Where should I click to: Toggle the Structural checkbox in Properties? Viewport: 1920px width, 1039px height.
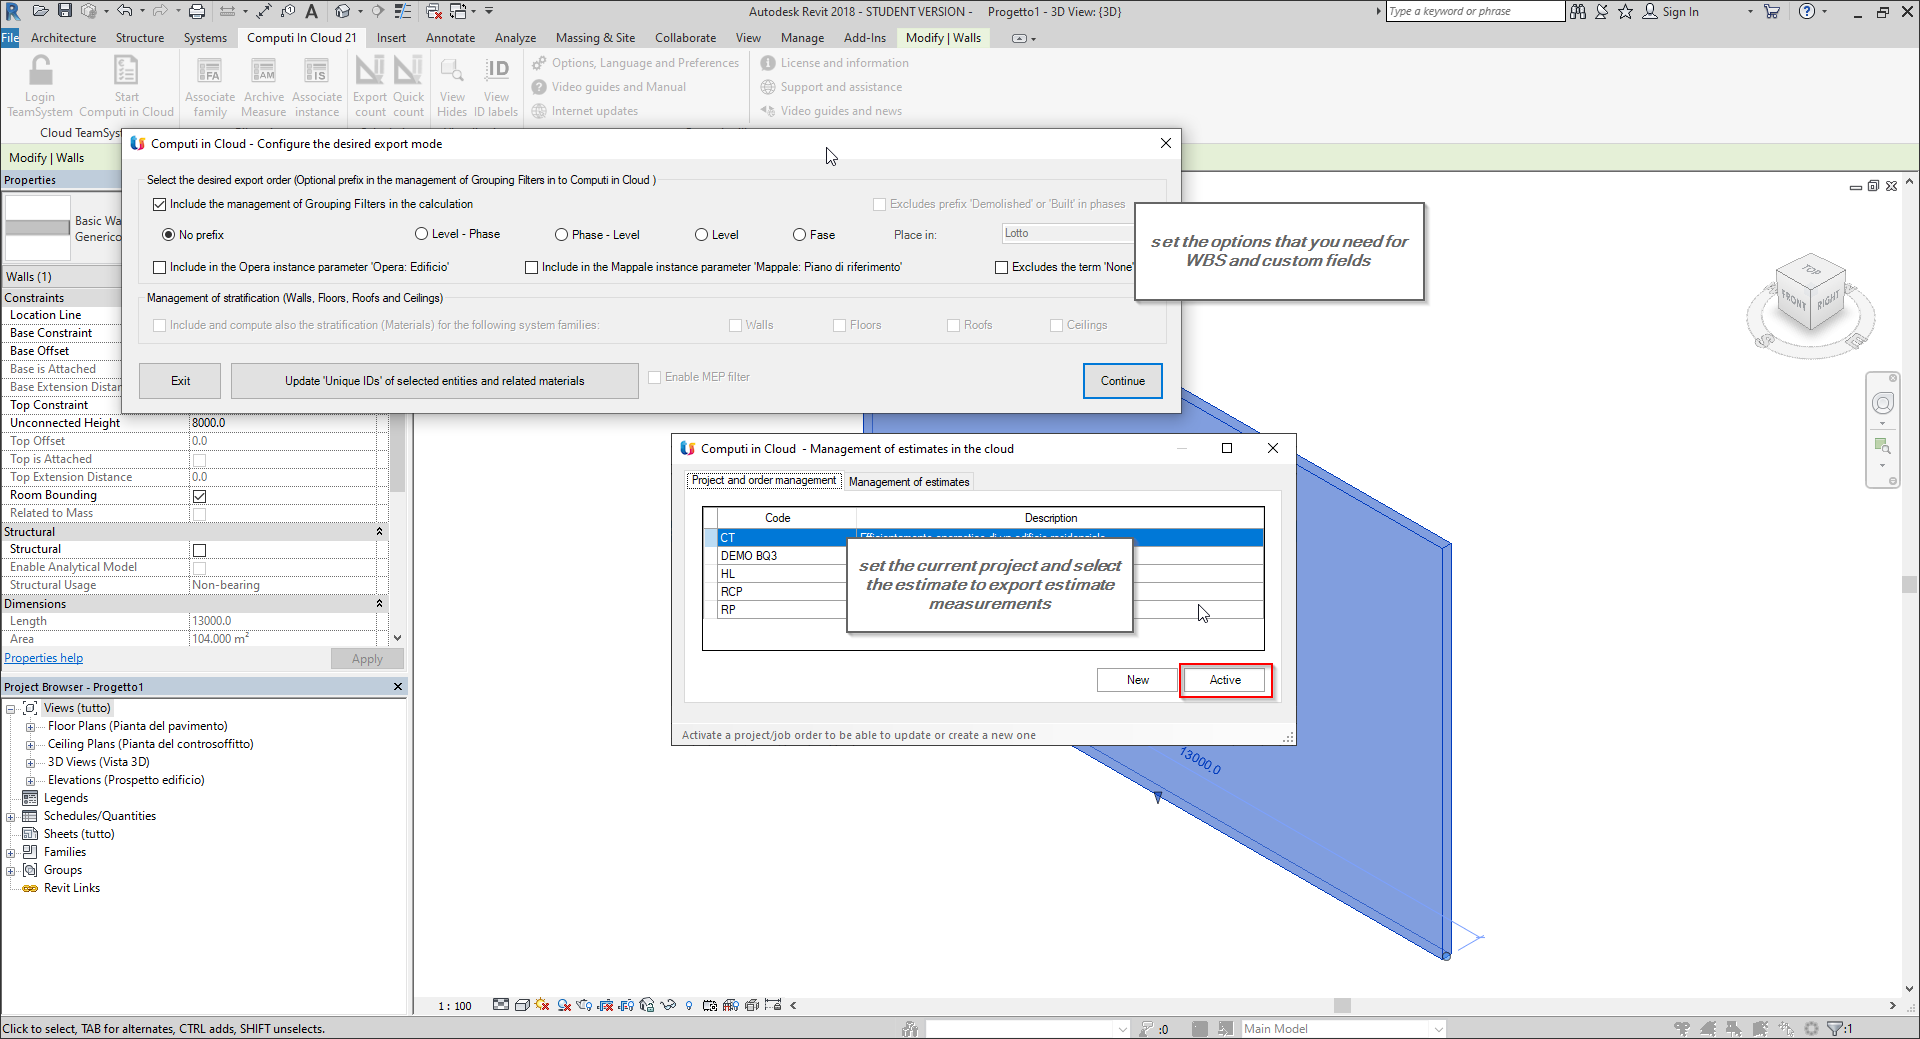(x=199, y=550)
